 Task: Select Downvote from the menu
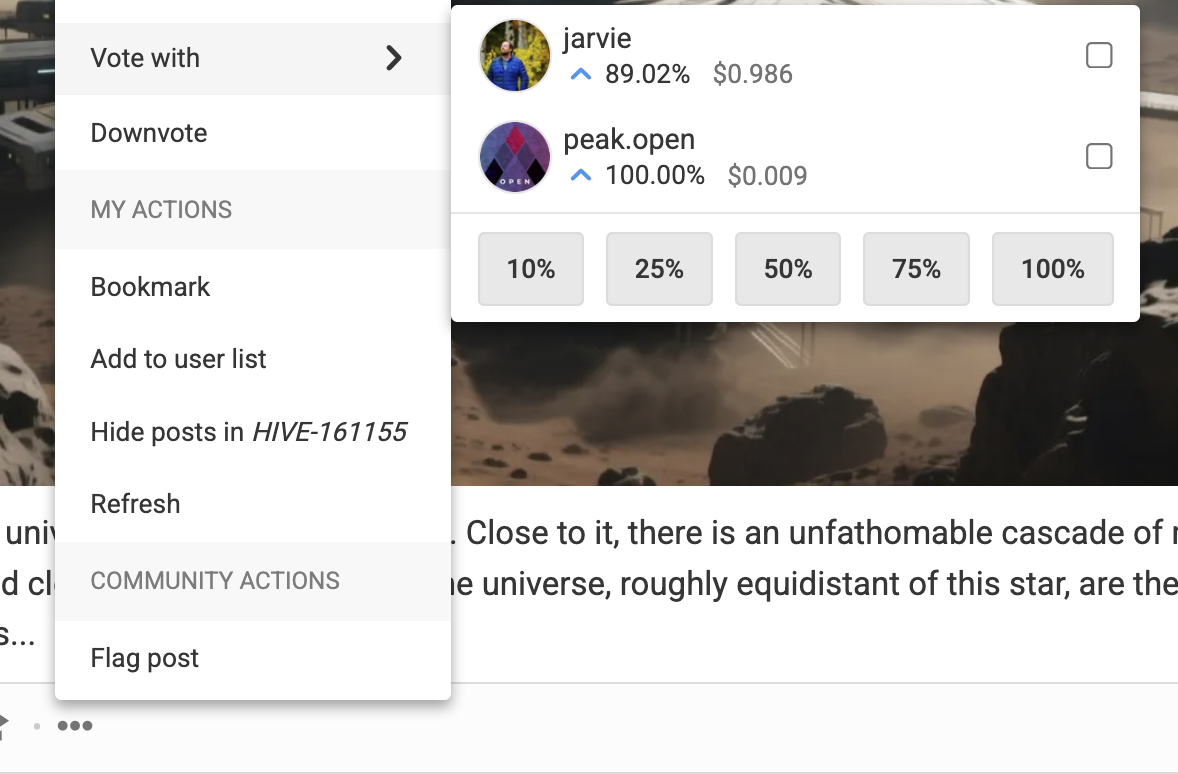(149, 133)
